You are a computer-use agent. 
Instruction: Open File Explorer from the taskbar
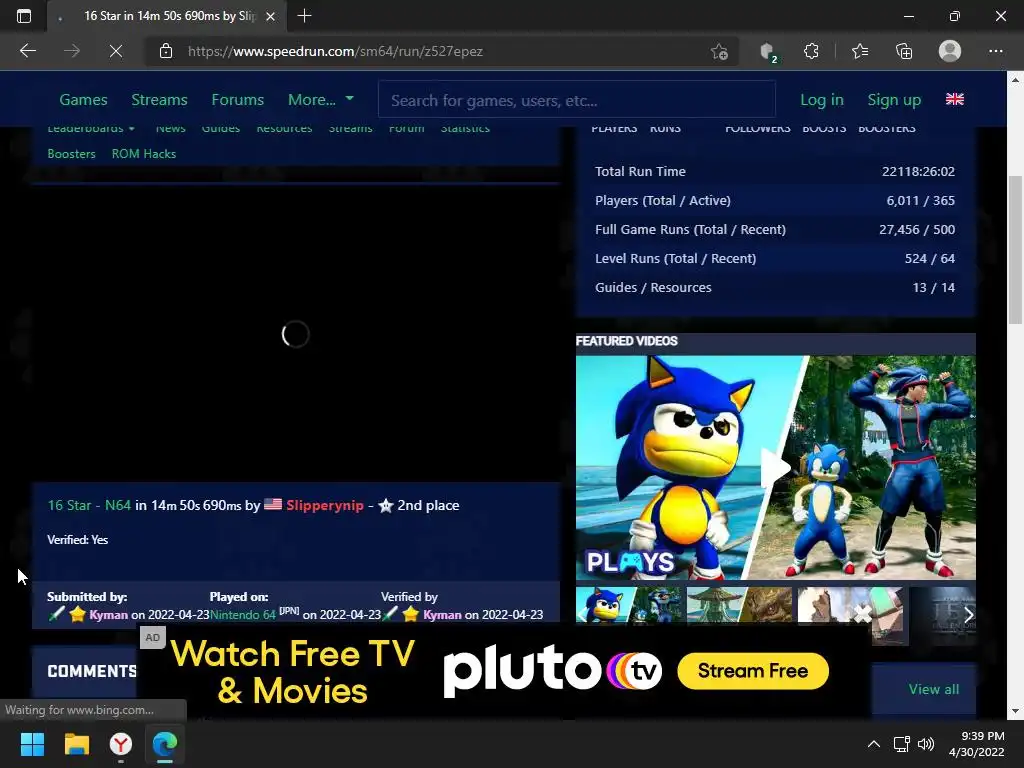point(76,744)
